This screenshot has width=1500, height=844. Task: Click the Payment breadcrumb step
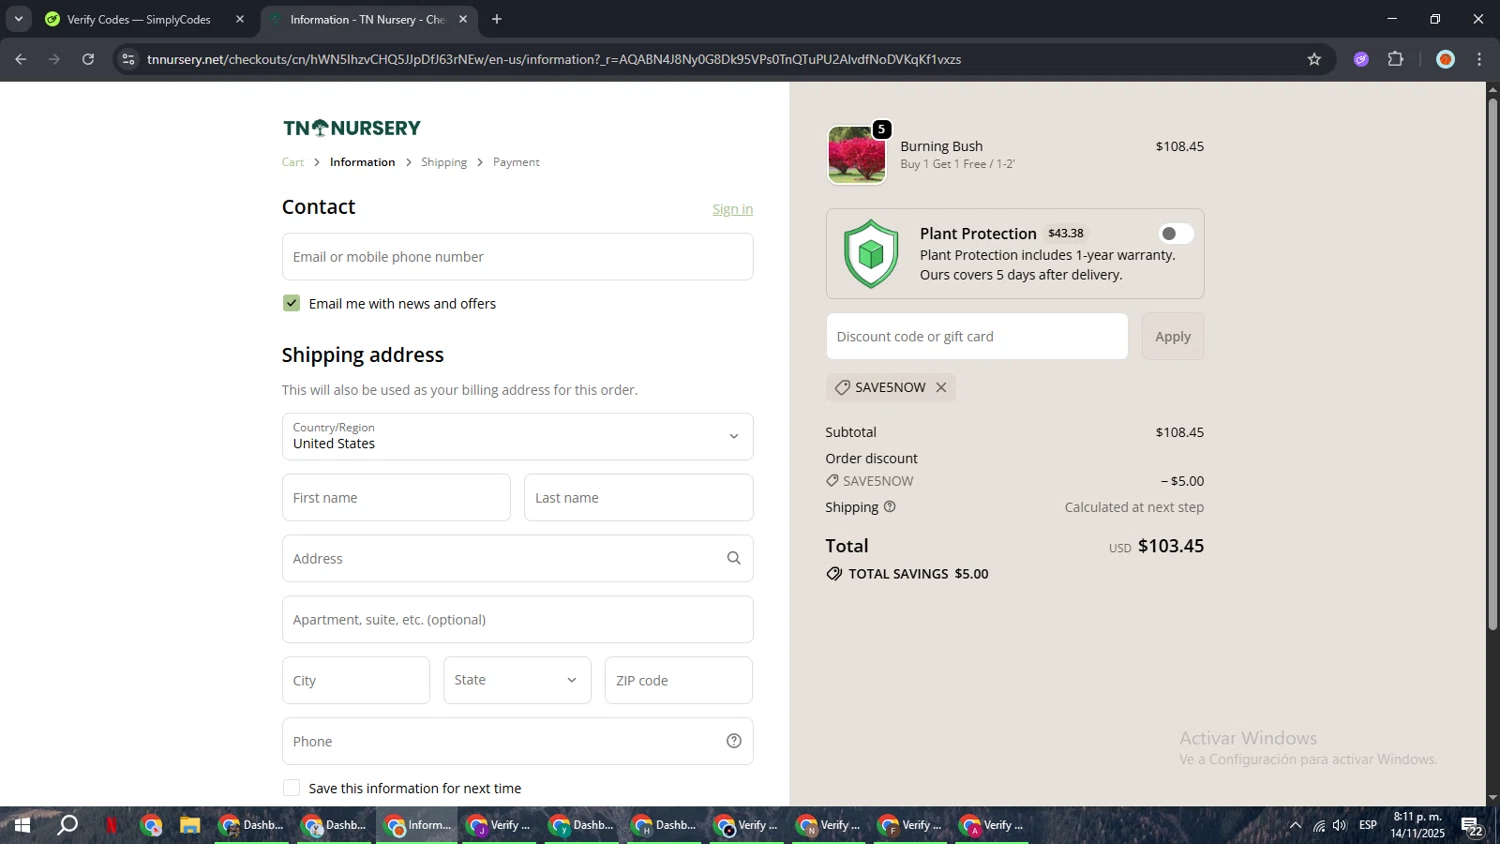[516, 162]
